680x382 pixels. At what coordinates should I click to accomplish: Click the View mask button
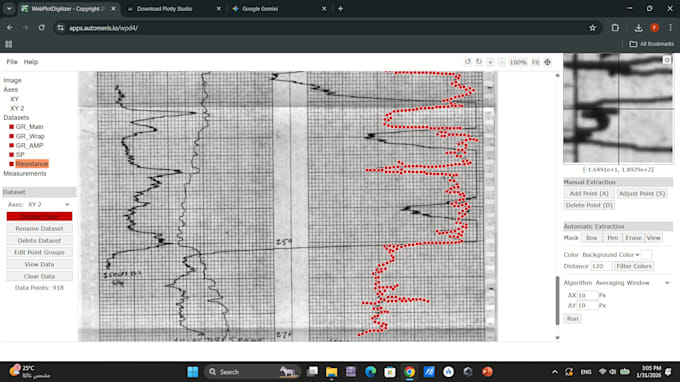tap(653, 238)
